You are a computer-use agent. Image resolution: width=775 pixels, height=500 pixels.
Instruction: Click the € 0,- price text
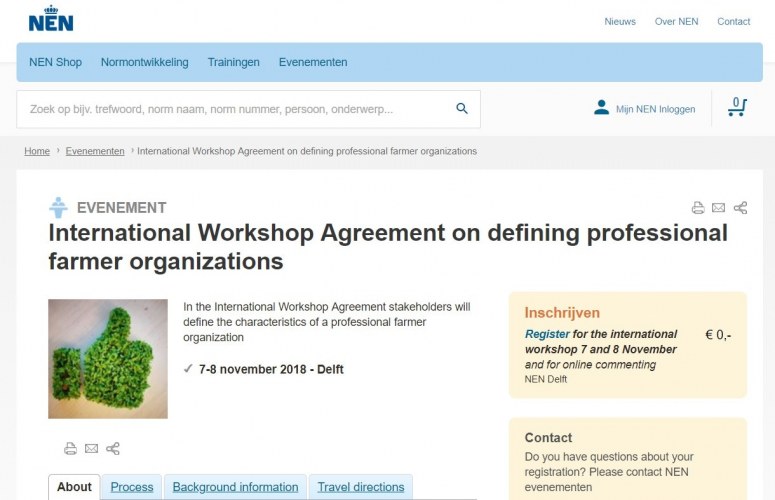point(718,335)
